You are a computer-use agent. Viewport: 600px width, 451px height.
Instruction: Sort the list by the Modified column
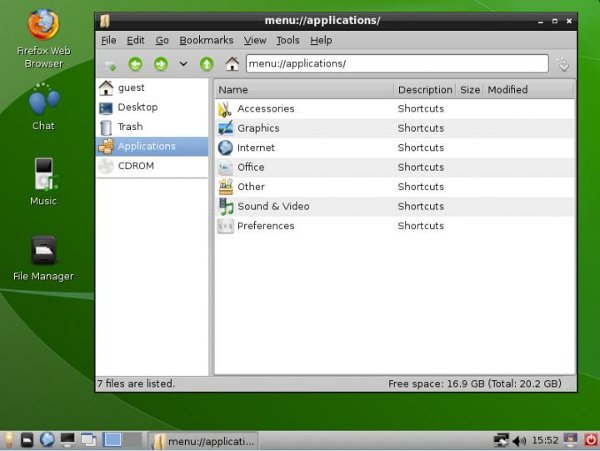(529, 90)
